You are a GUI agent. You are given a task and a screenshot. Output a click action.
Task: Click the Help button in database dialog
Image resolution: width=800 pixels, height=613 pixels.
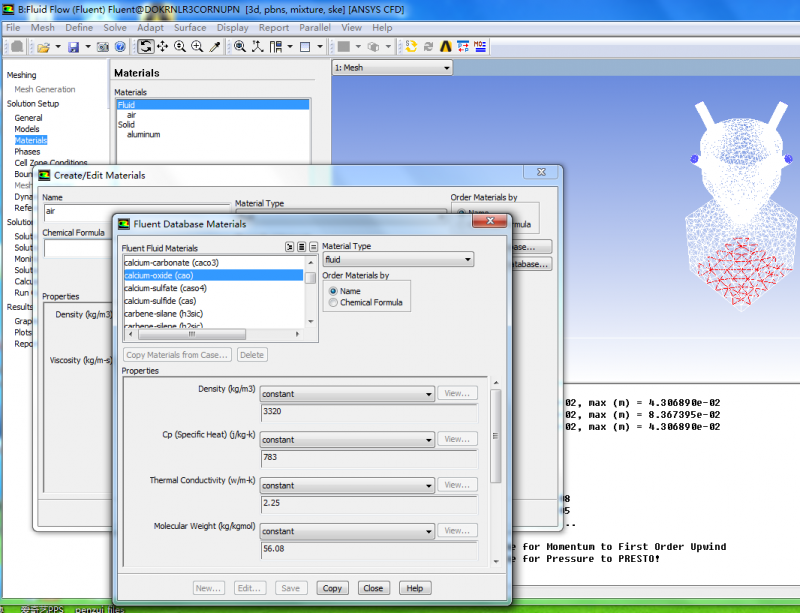coord(414,588)
